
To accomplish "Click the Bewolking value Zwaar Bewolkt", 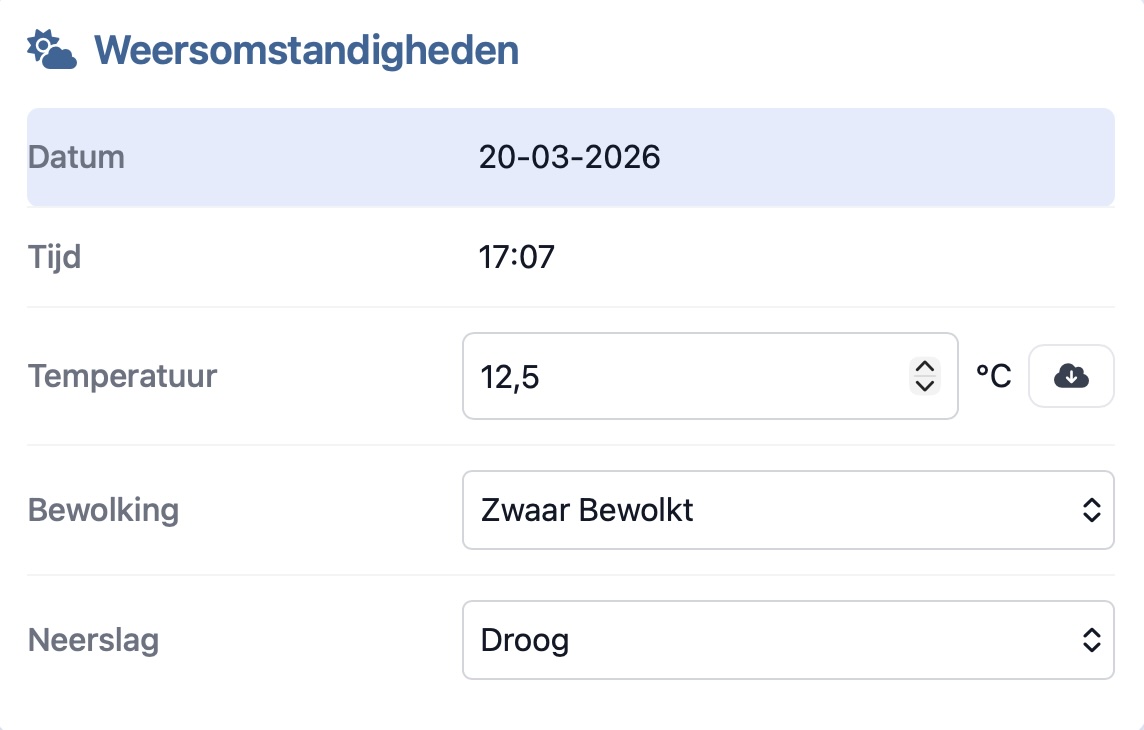I will pyautogui.click(x=586, y=510).
